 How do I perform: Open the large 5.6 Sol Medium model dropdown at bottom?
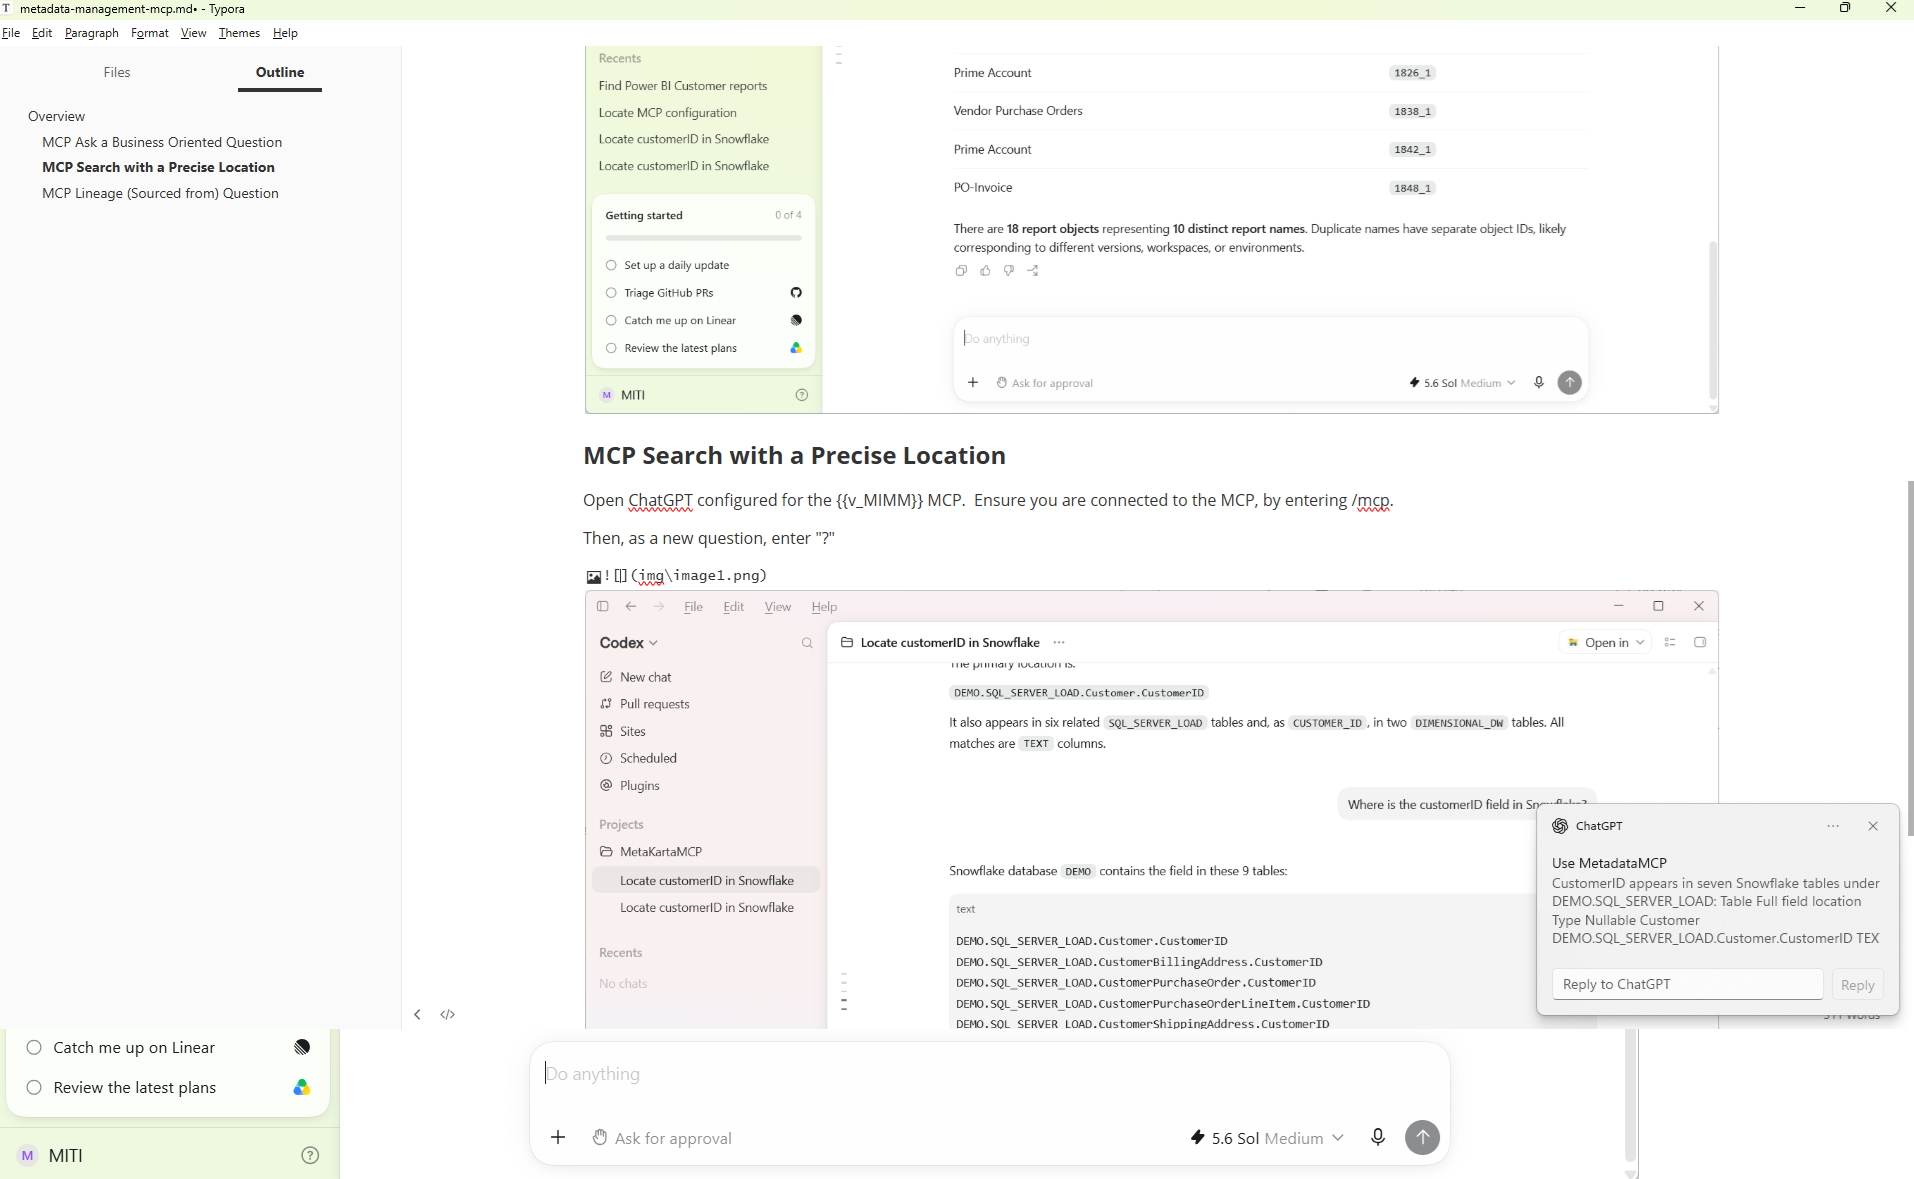coord(1266,1138)
